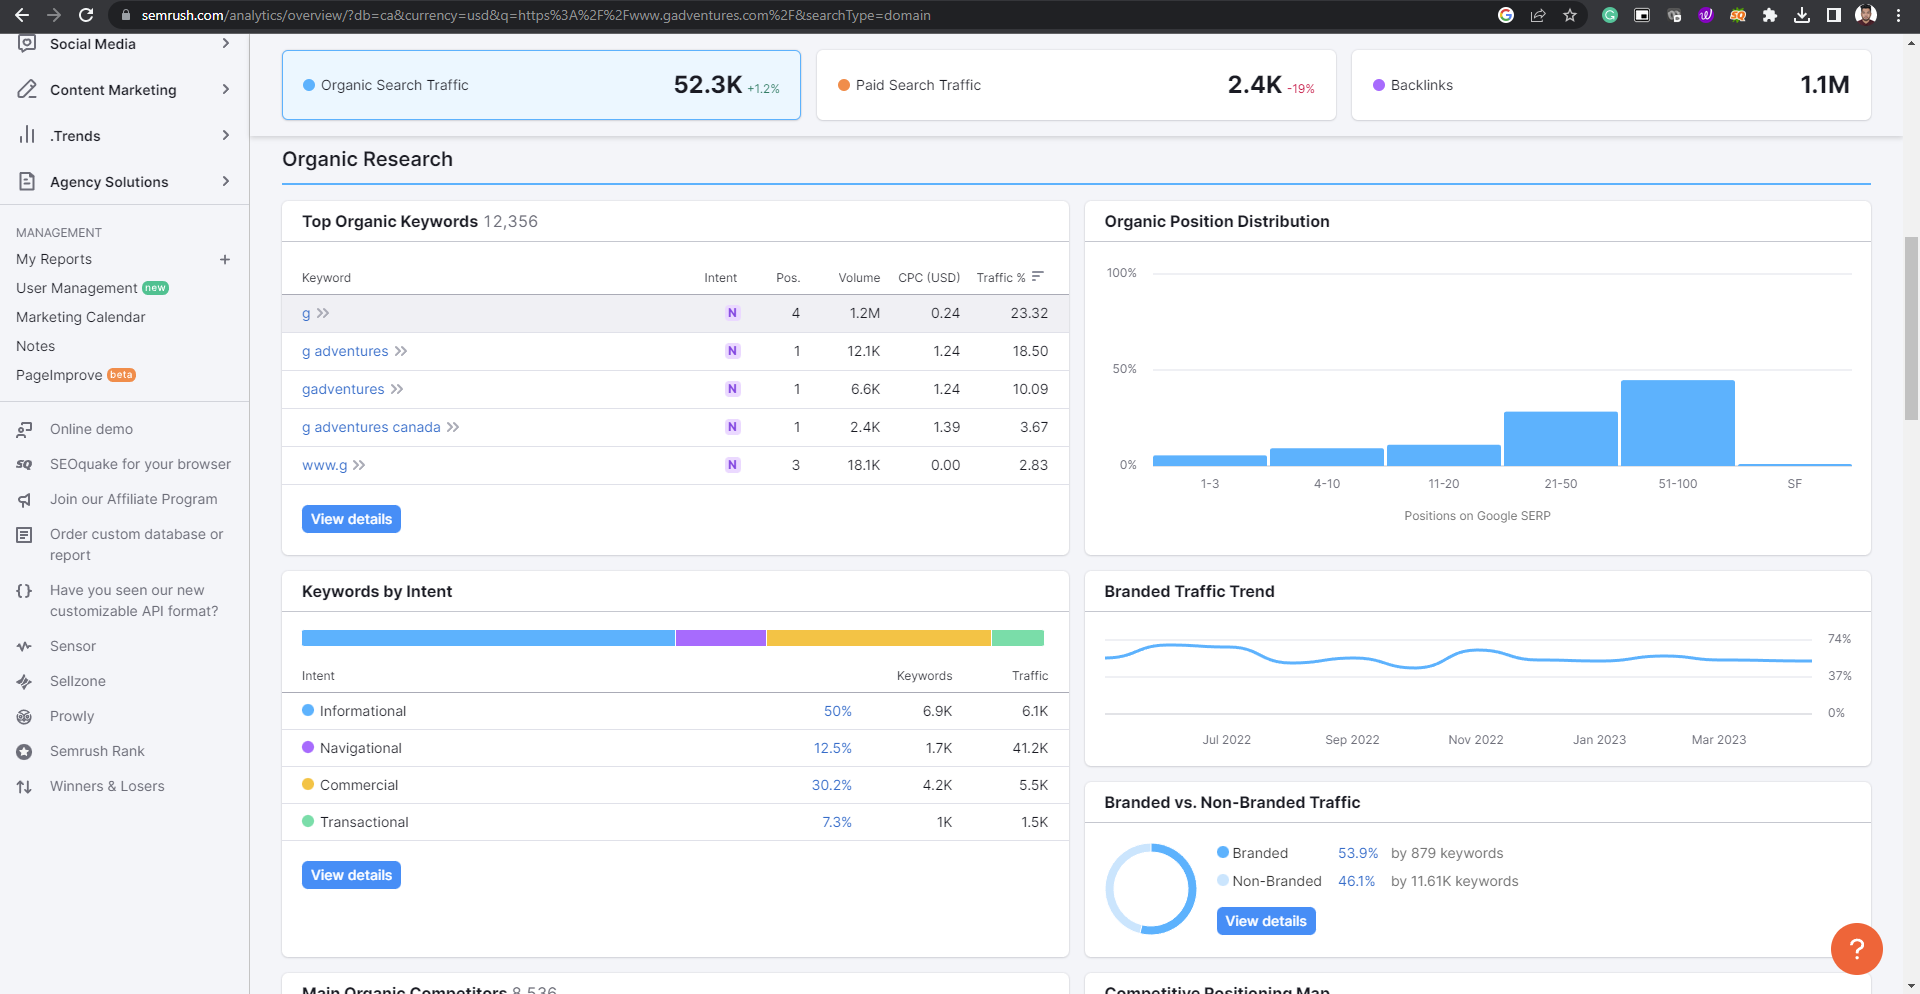Image resolution: width=1920 pixels, height=994 pixels.
Task: Open My Reports in the sidebar
Action: point(54,259)
